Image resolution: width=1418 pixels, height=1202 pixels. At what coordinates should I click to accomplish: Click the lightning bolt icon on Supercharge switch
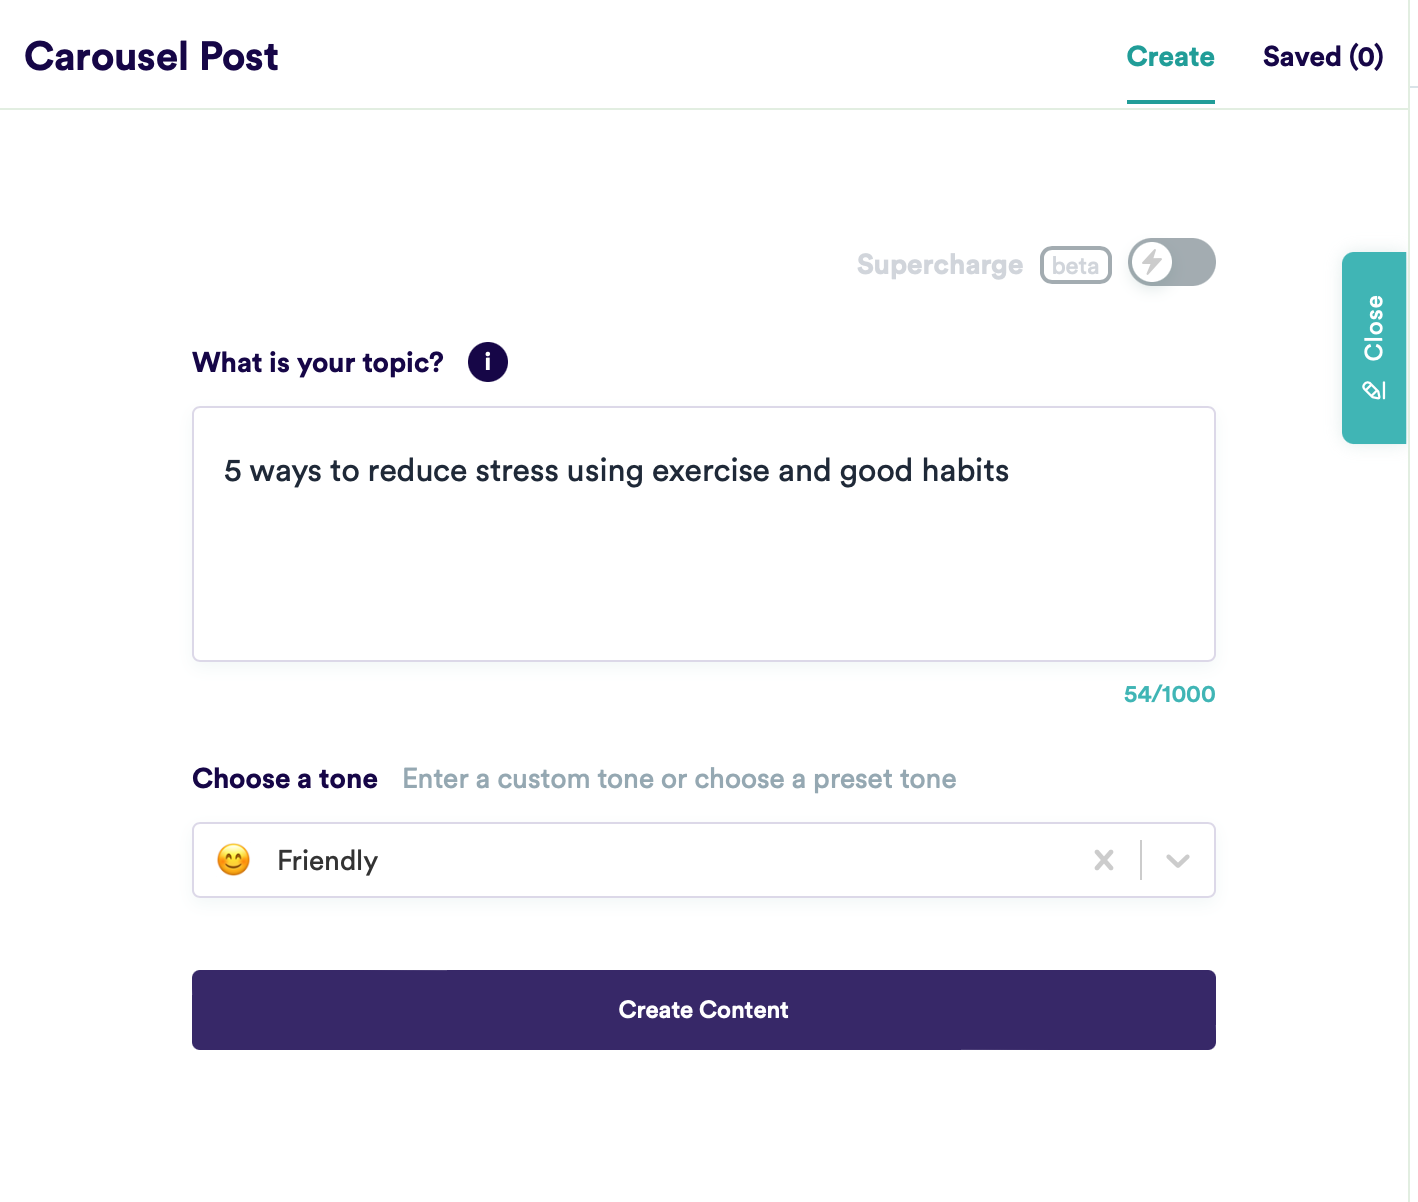pyautogui.click(x=1152, y=262)
